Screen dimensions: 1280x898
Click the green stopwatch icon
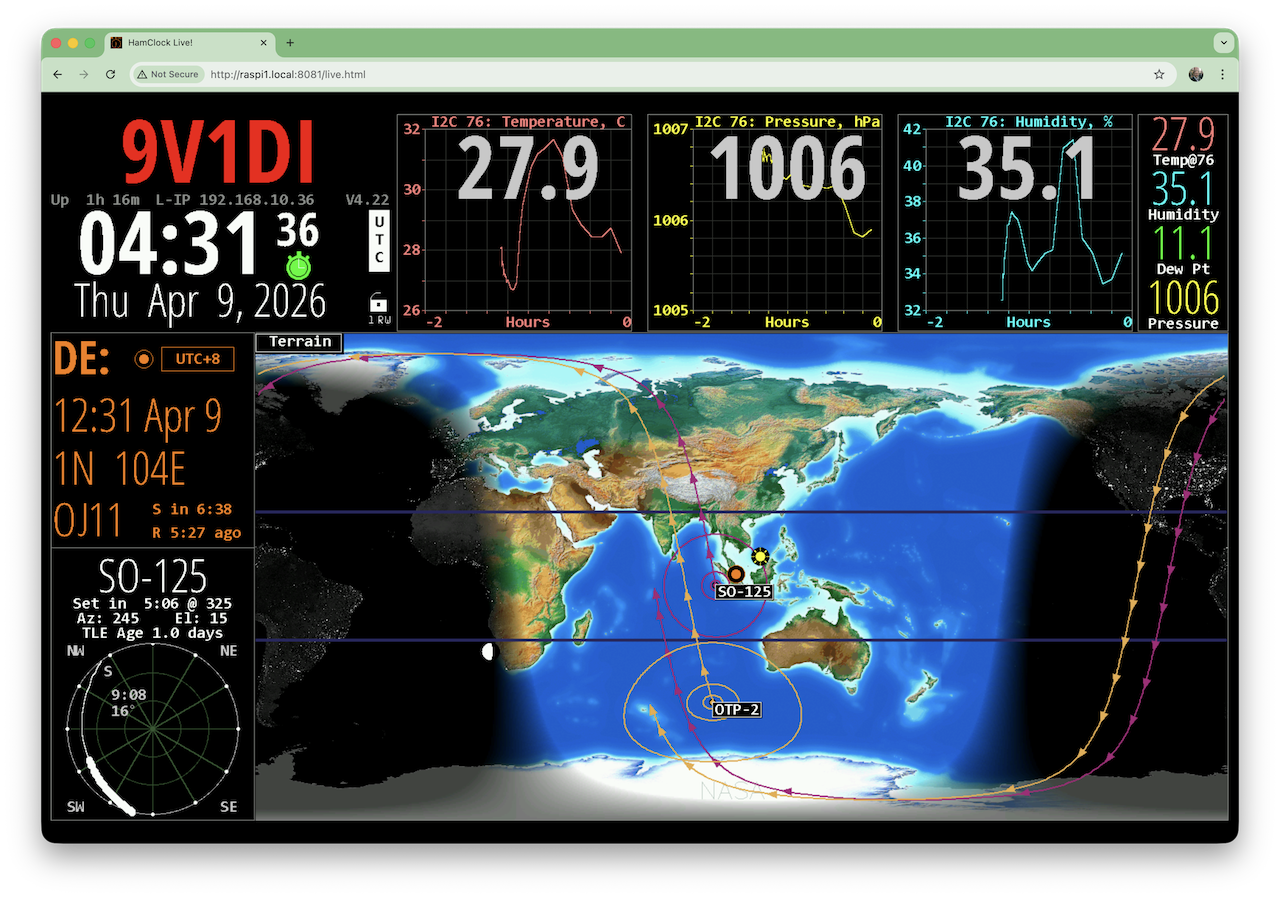pyautogui.click(x=298, y=266)
